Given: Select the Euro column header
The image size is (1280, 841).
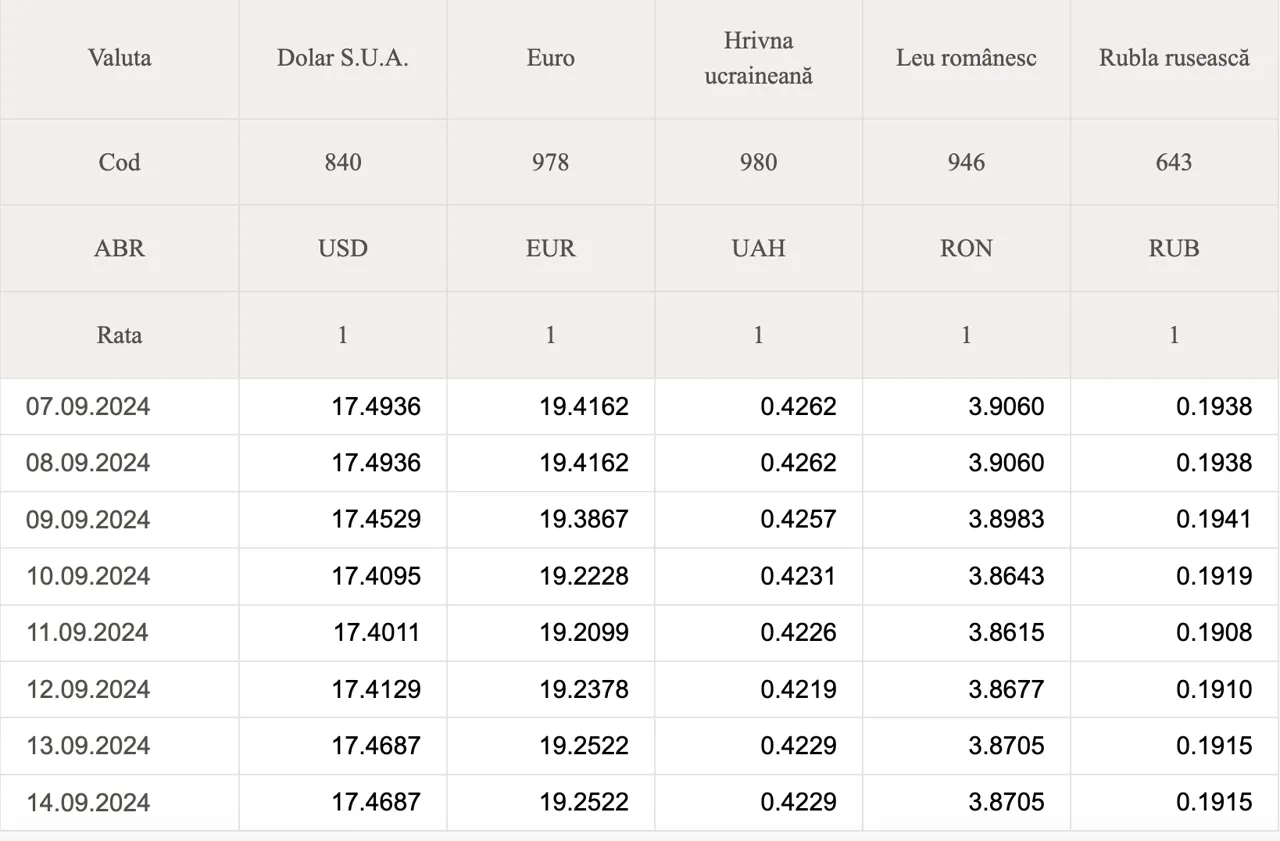Looking at the screenshot, I should pyautogui.click(x=551, y=58).
